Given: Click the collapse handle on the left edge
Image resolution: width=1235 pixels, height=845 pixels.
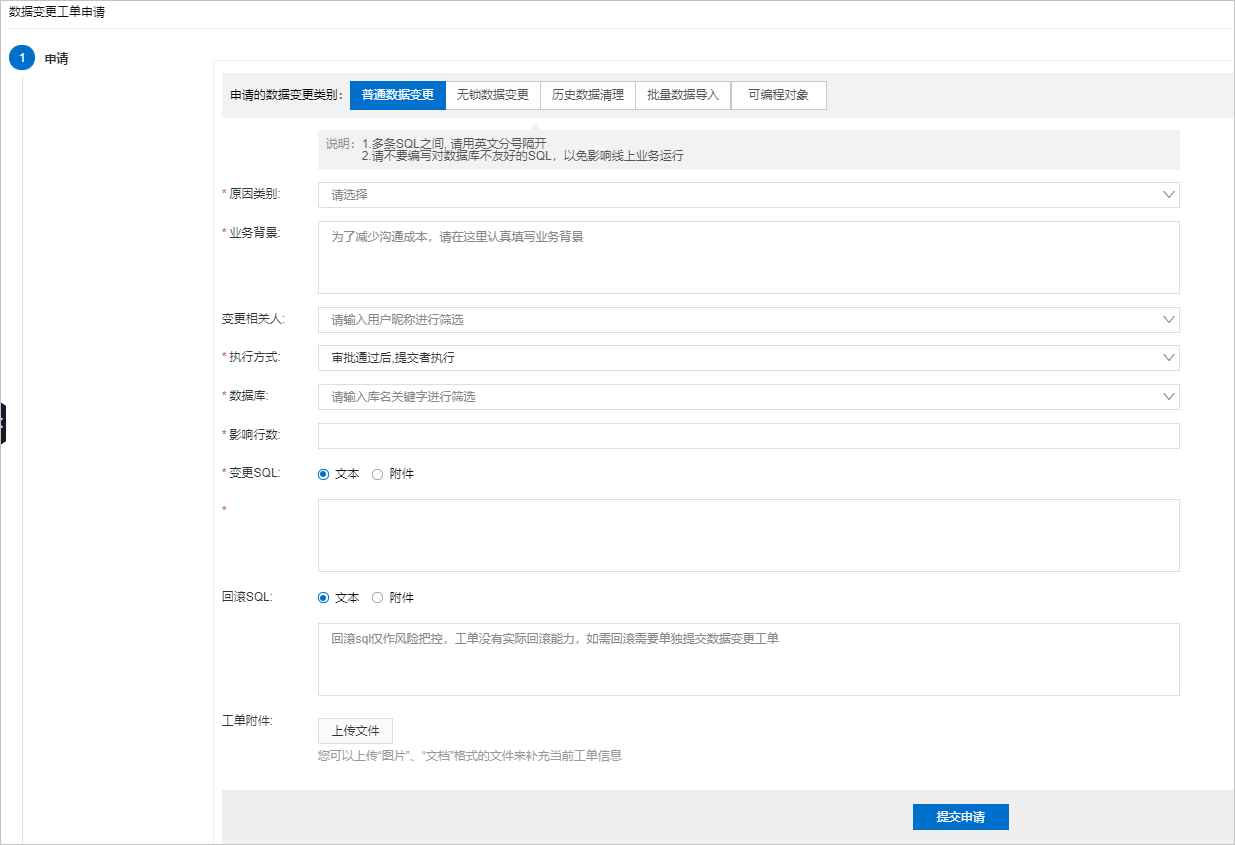Looking at the screenshot, I should [3, 424].
